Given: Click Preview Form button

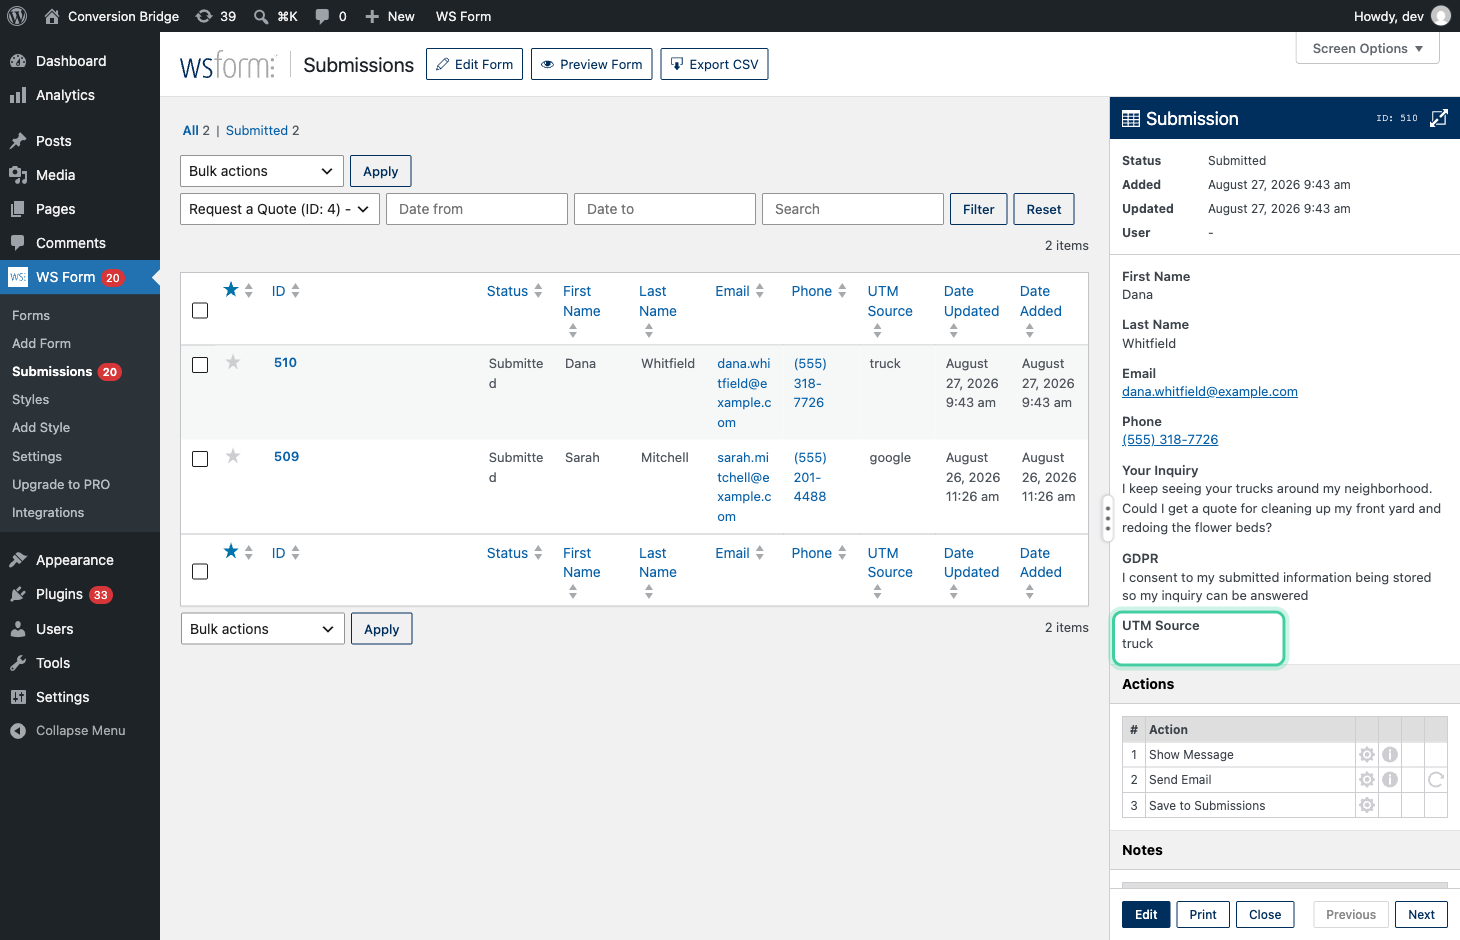Looking at the screenshot, I should 592,64.
